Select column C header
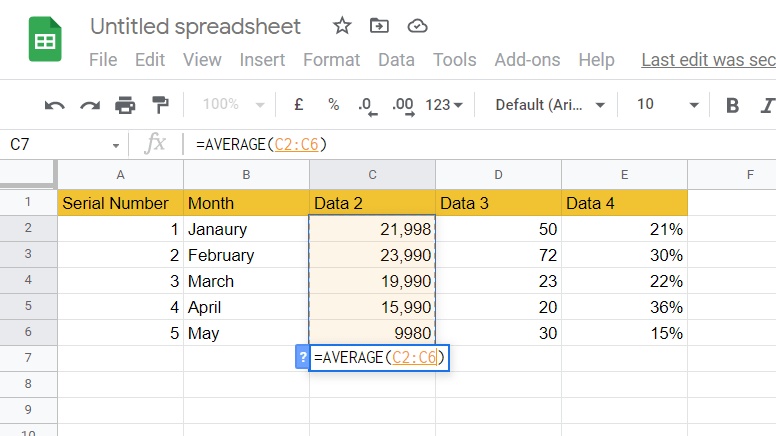 (x=372, y=175)
